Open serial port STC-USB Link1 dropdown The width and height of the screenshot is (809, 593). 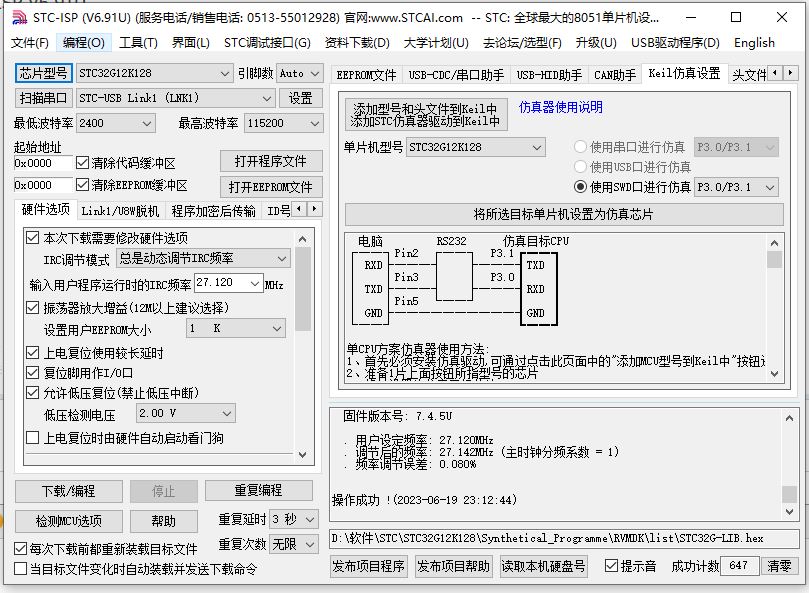(175, 98)
